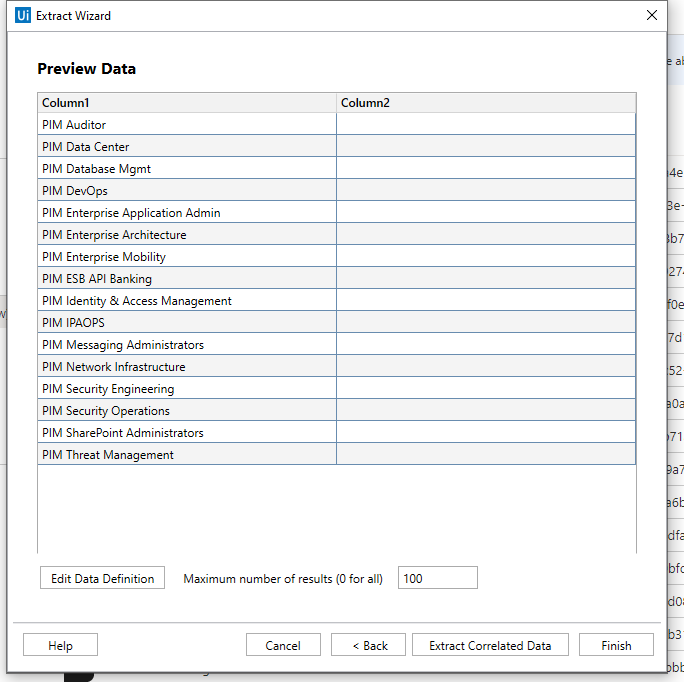Click the Help button
This screenshot has height=682, width=684.
pyautogui.click(x=60, y=645)
